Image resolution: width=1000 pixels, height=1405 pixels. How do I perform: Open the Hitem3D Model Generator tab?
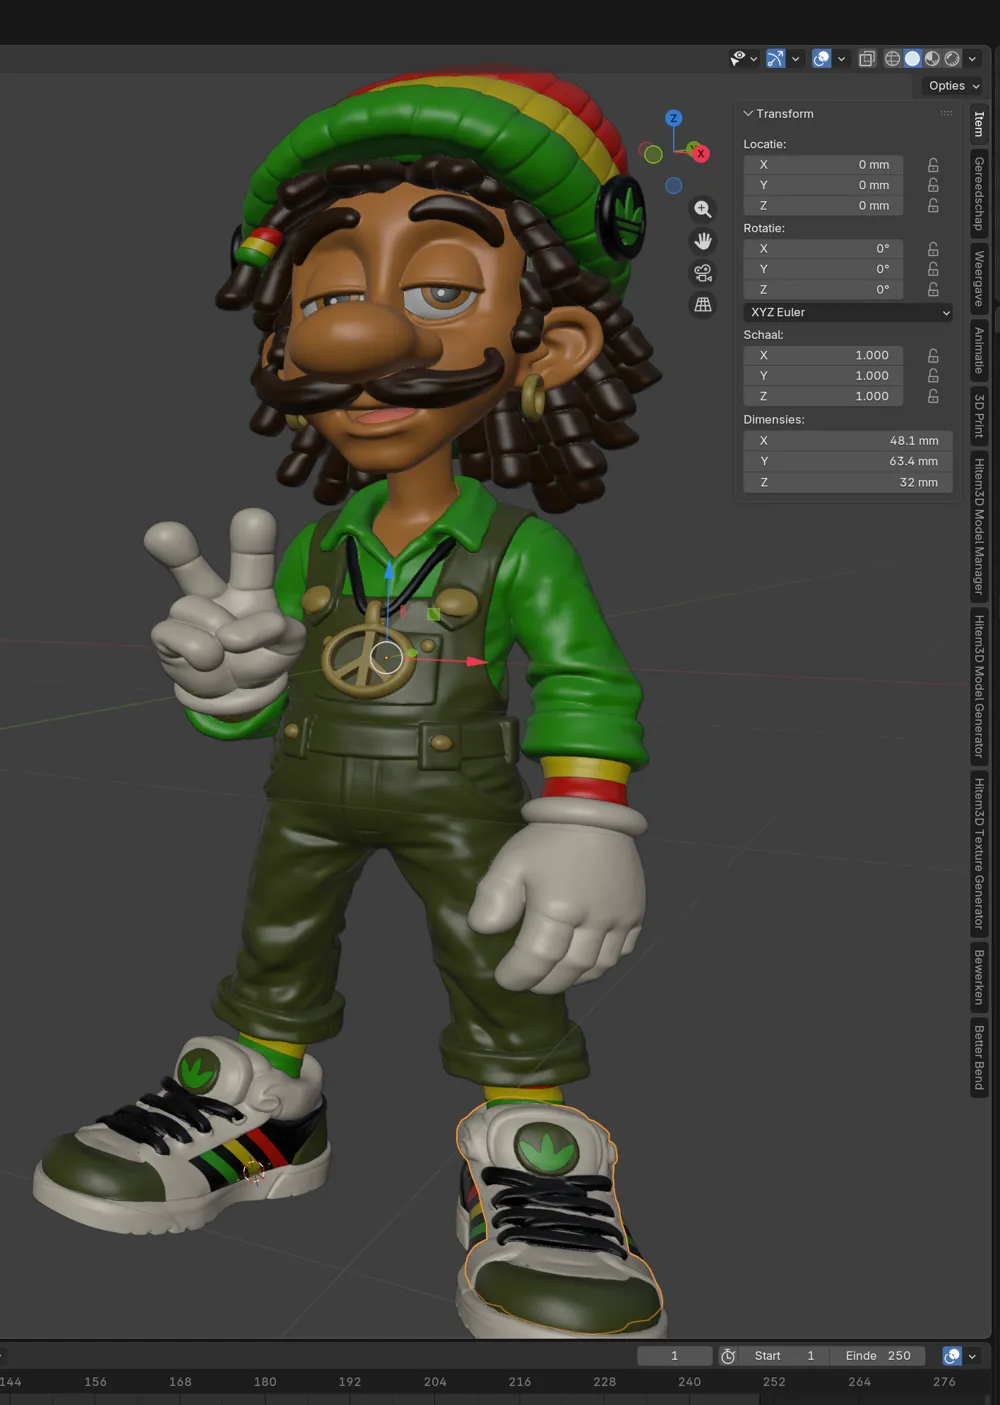click(x=979, y=685)
